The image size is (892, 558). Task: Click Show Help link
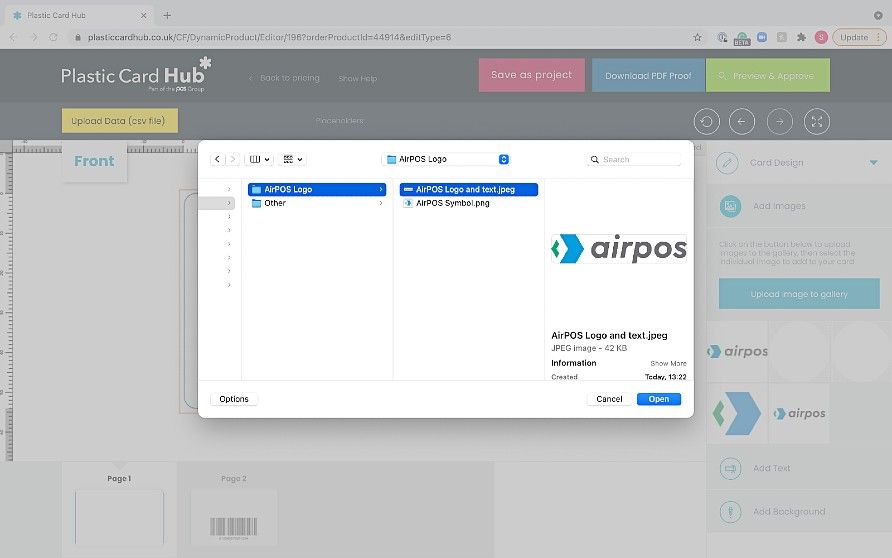click(x=357, y=78)
